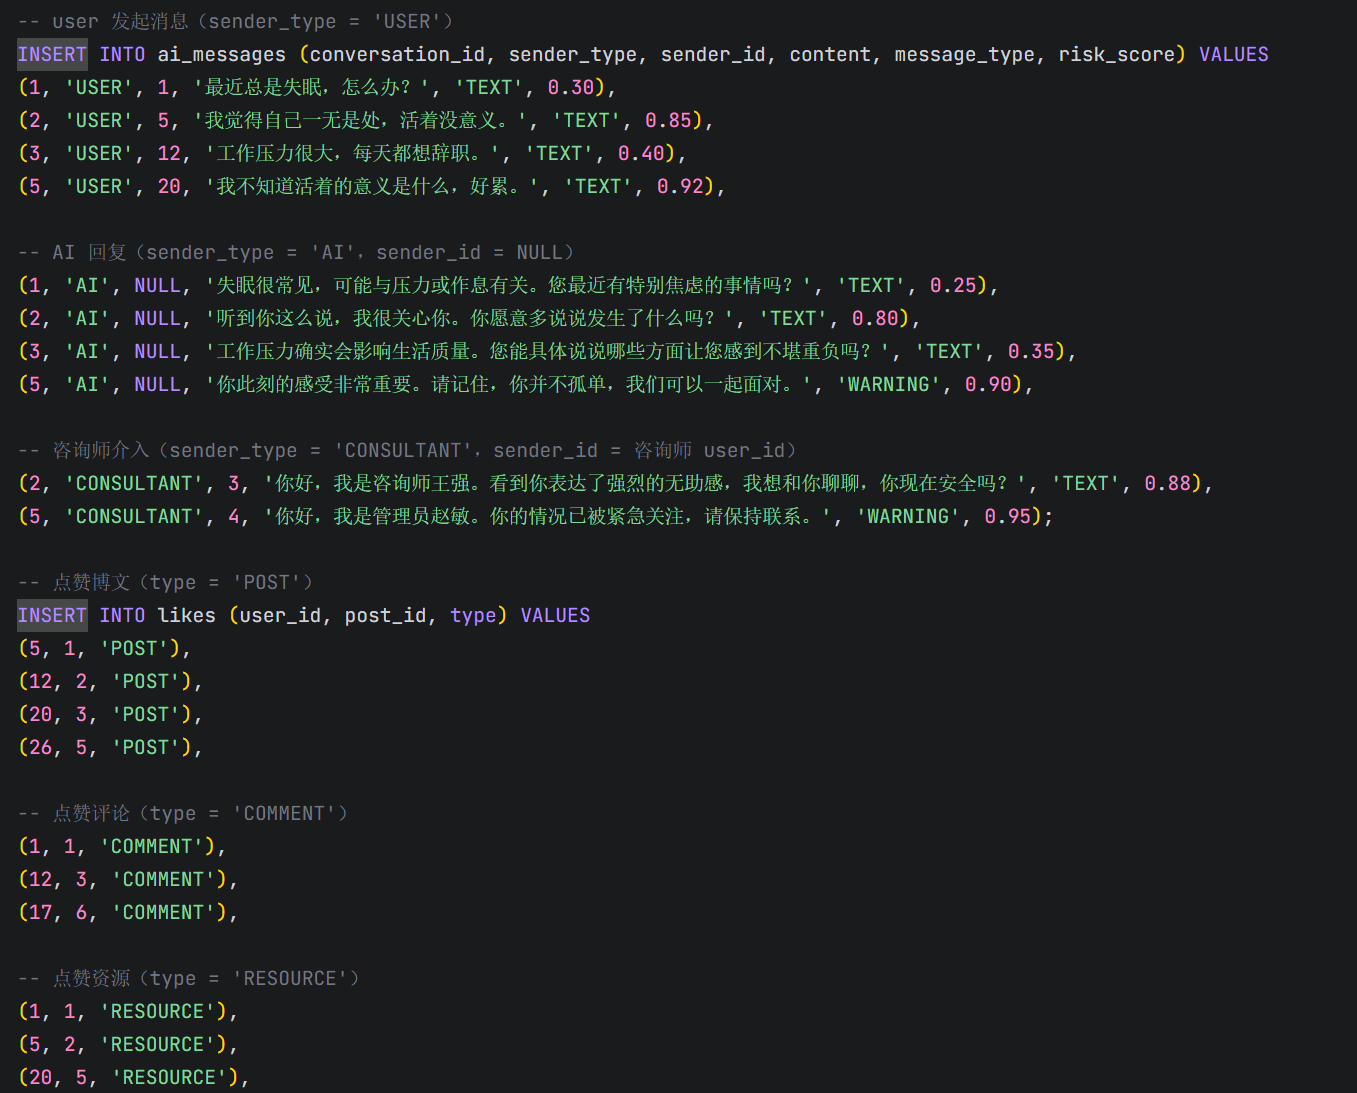1357x1093 pixels.
Task: Click the column name sender_id in INSERT
Action: pyautogui.click(x=714, y=54)
